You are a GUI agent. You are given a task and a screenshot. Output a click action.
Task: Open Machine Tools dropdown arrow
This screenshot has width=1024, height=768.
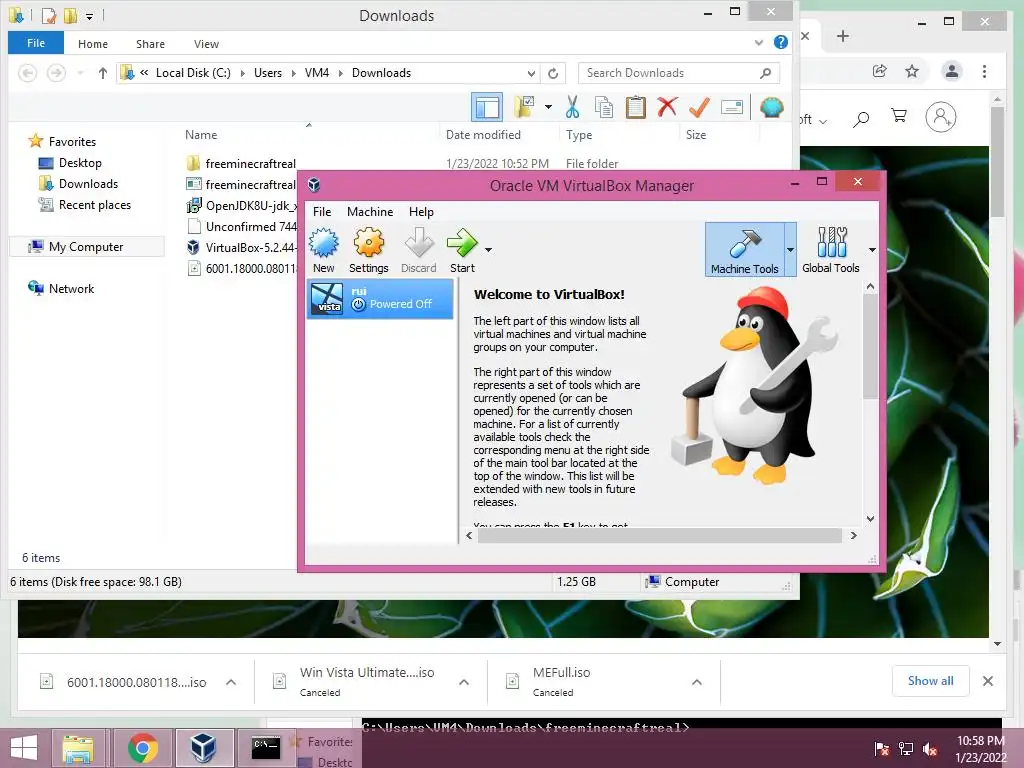790,249
